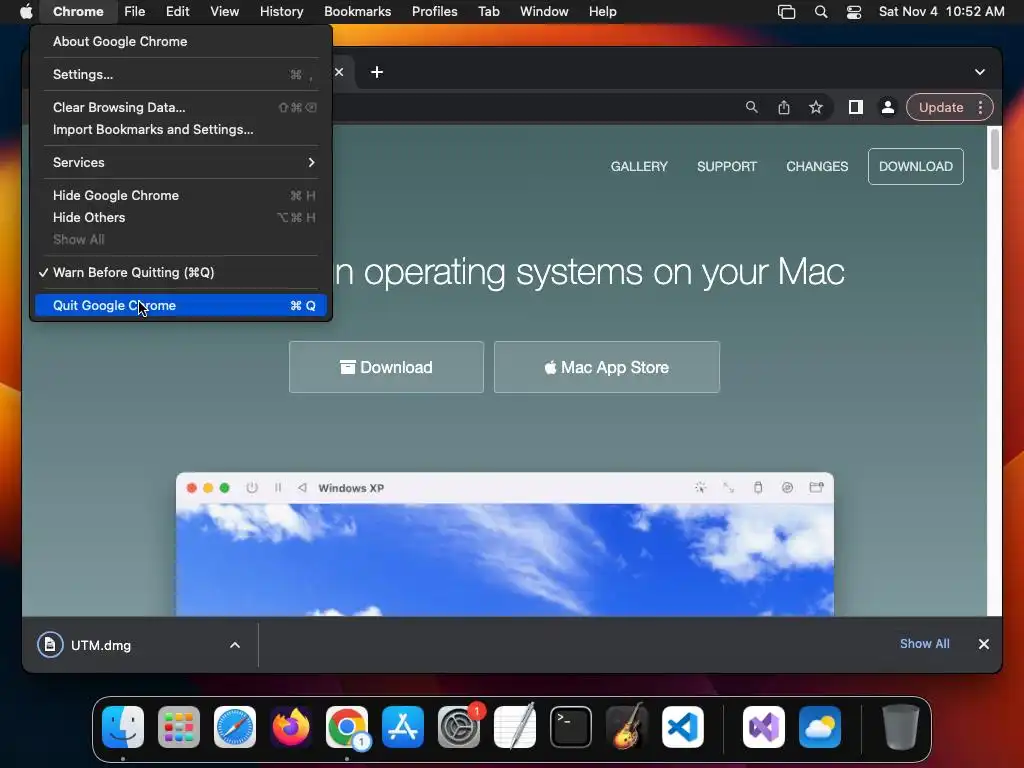Open the CHANGES nav link

click(x=817, y=167)
